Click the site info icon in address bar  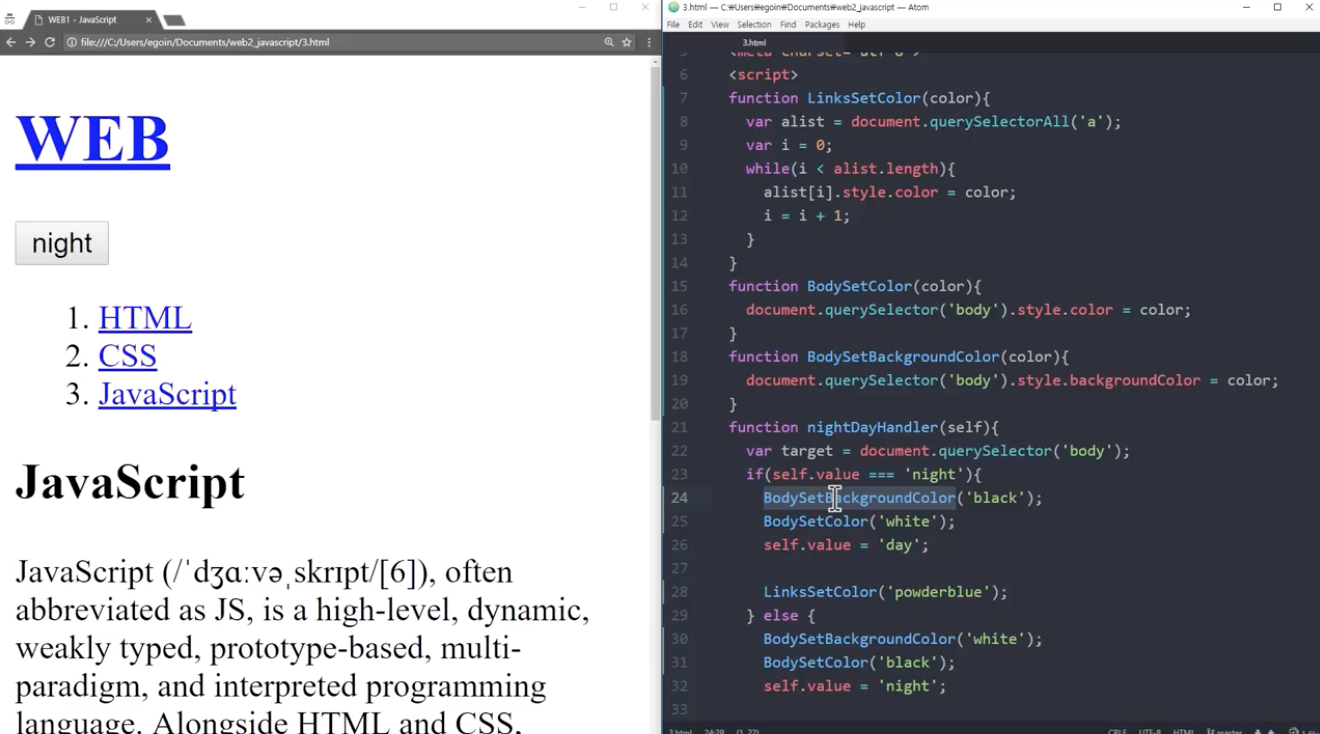pos(72,42)
